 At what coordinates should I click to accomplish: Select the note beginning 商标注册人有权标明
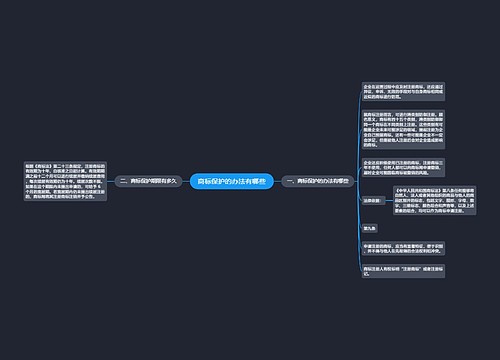coord(403,271)
